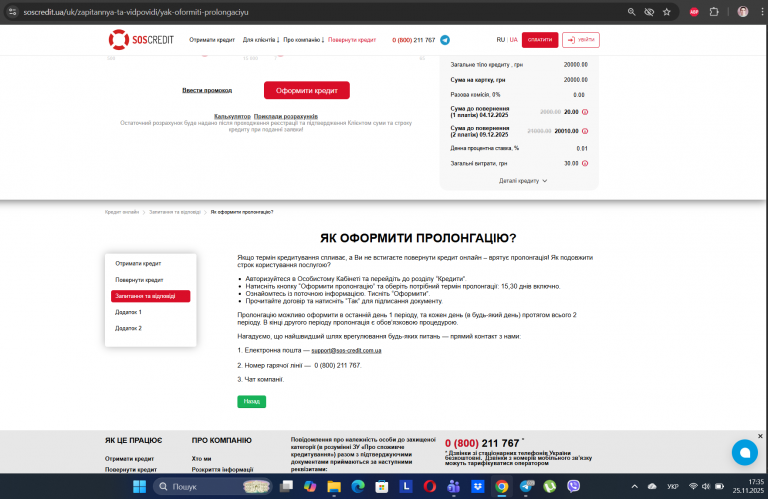Image resolution: width=768 pixels, height=499 pixels.
Task: Show hidden system tray icons
Action: pyautogui.click(x=634, y=486)
